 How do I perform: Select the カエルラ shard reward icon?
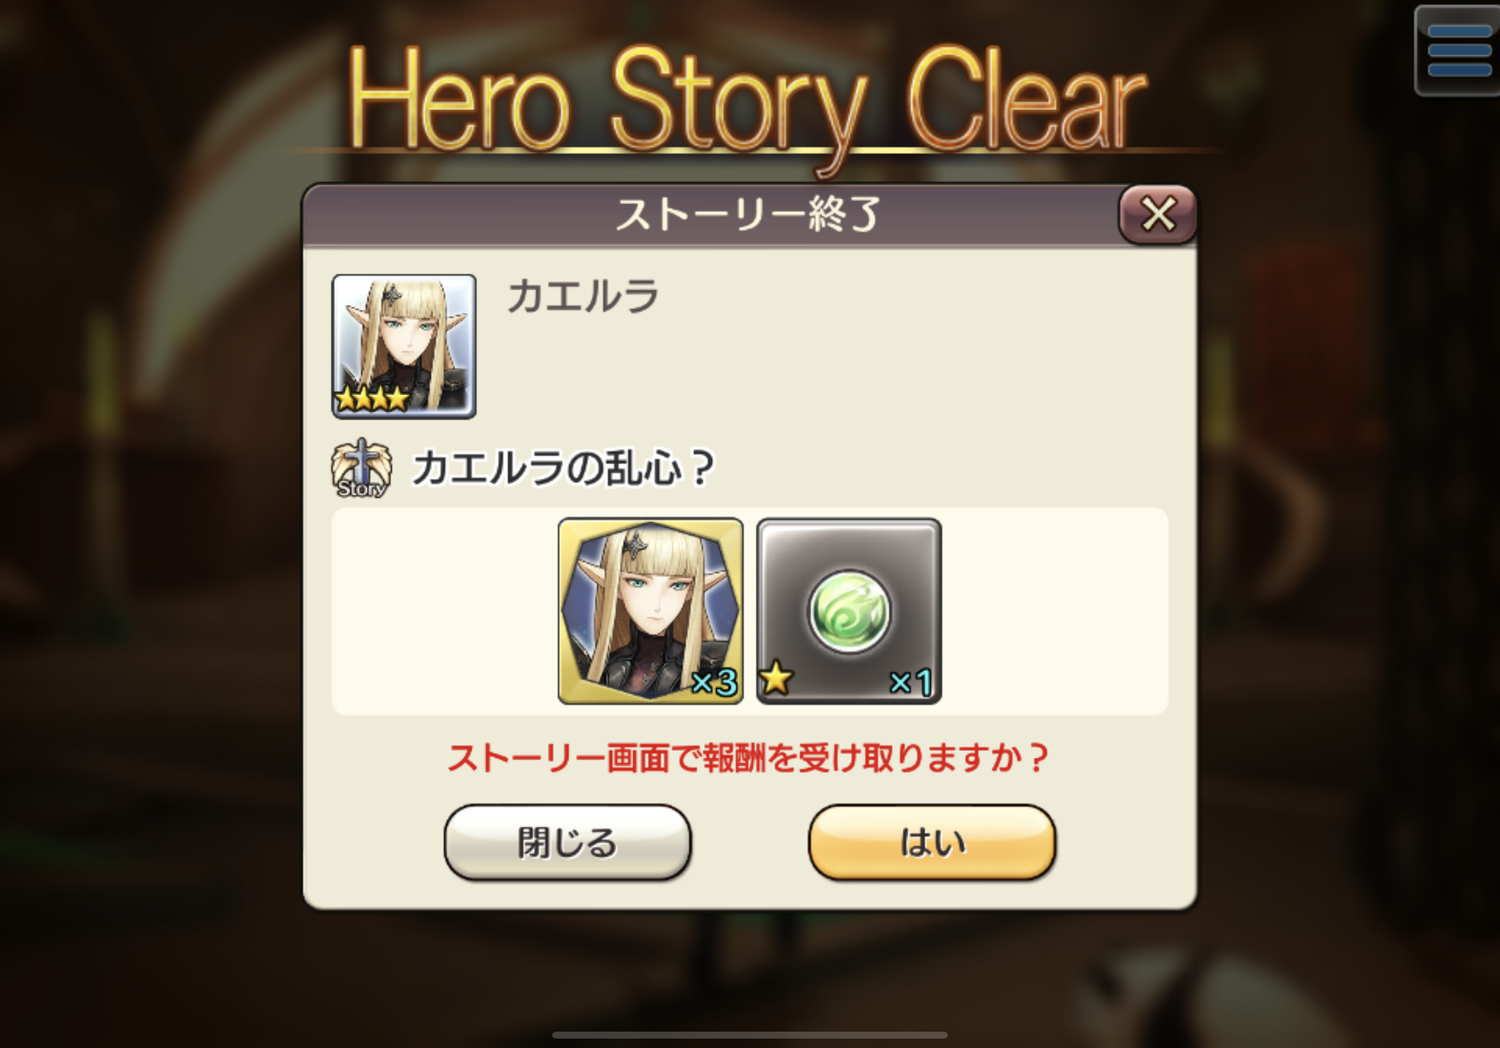(650, 611)
